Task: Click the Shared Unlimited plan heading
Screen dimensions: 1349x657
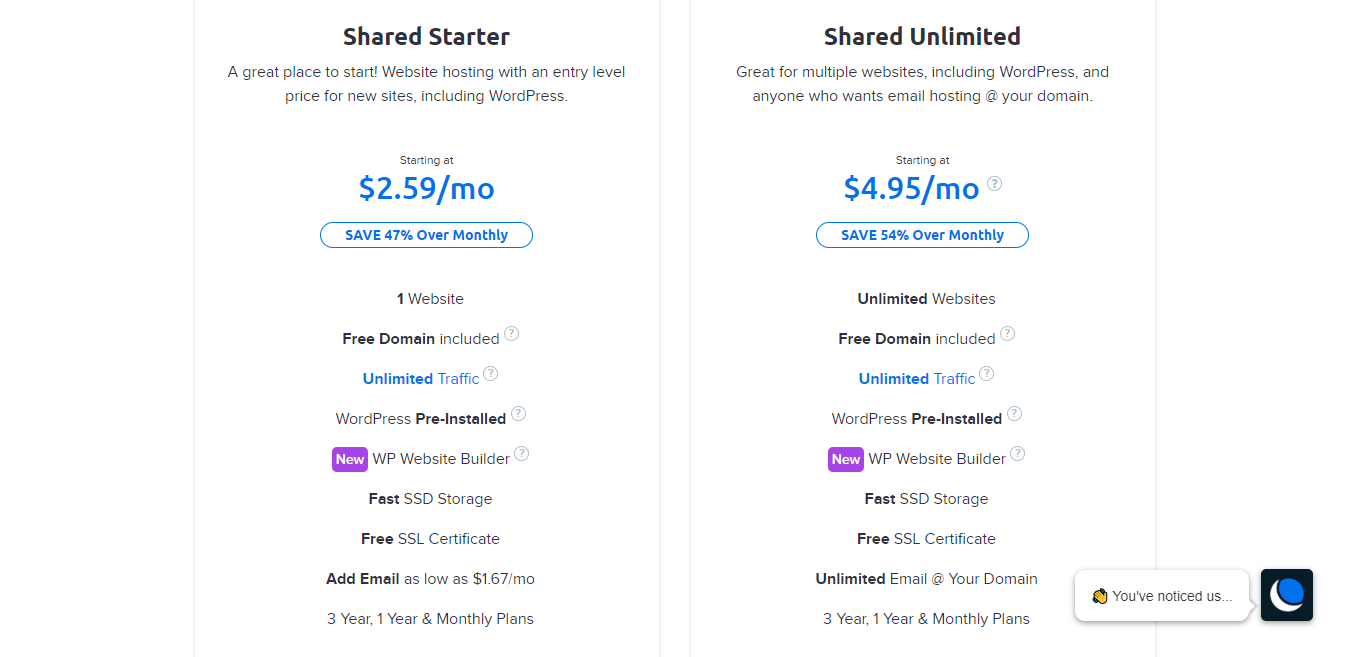Action: (922, 37)
